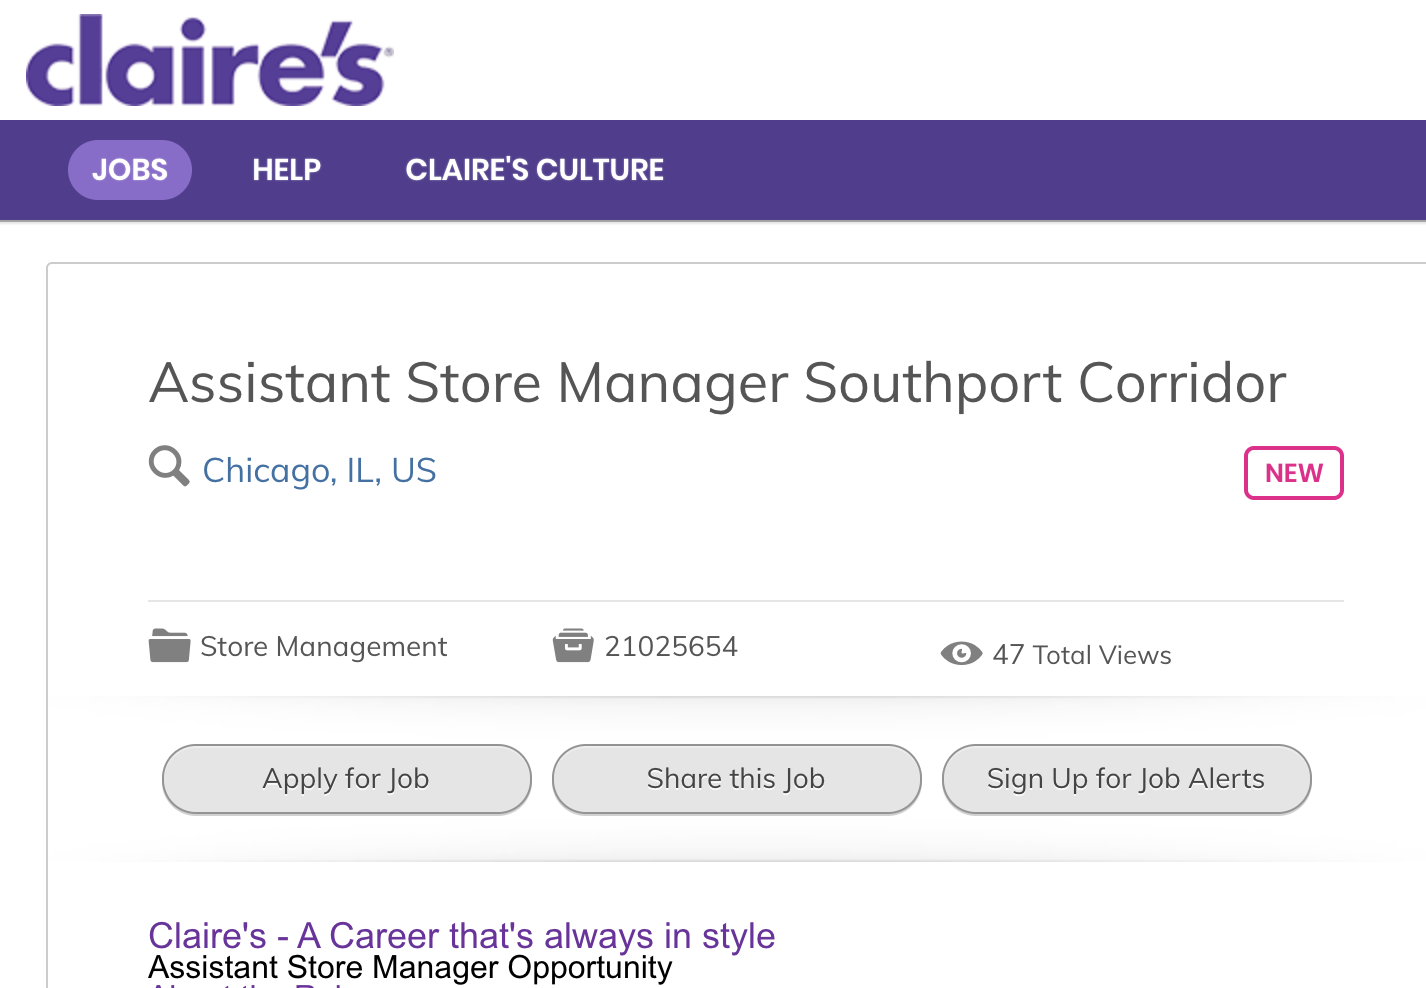This screenshot has width=1426, height=988.
Task: Click the NEW badge
Action: [1293, 473]
